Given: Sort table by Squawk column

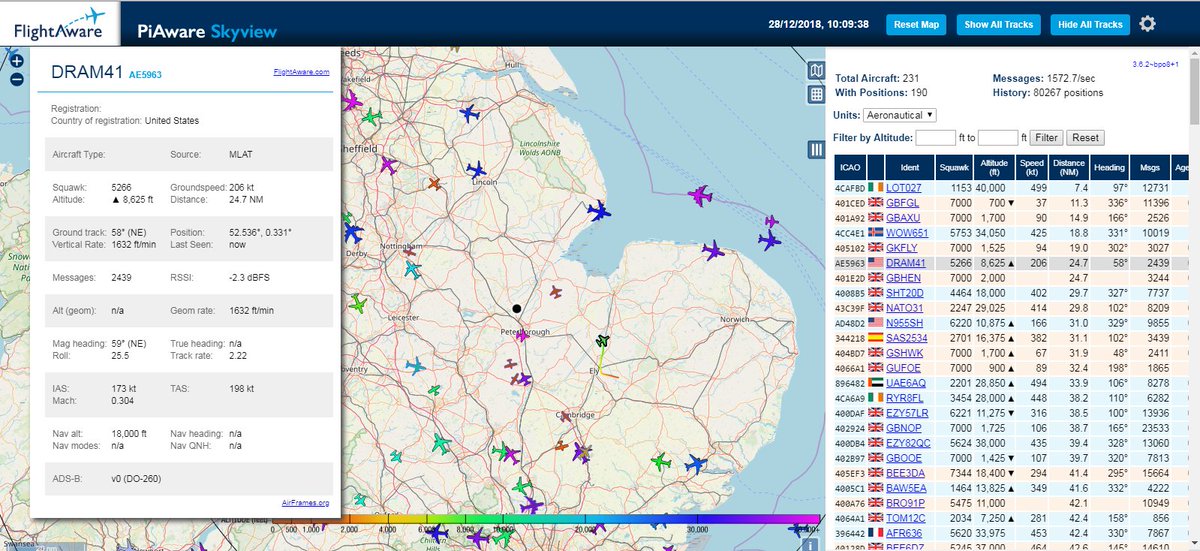Looking at the screenshot, I should pyautogui.click(x=953, y=167).
